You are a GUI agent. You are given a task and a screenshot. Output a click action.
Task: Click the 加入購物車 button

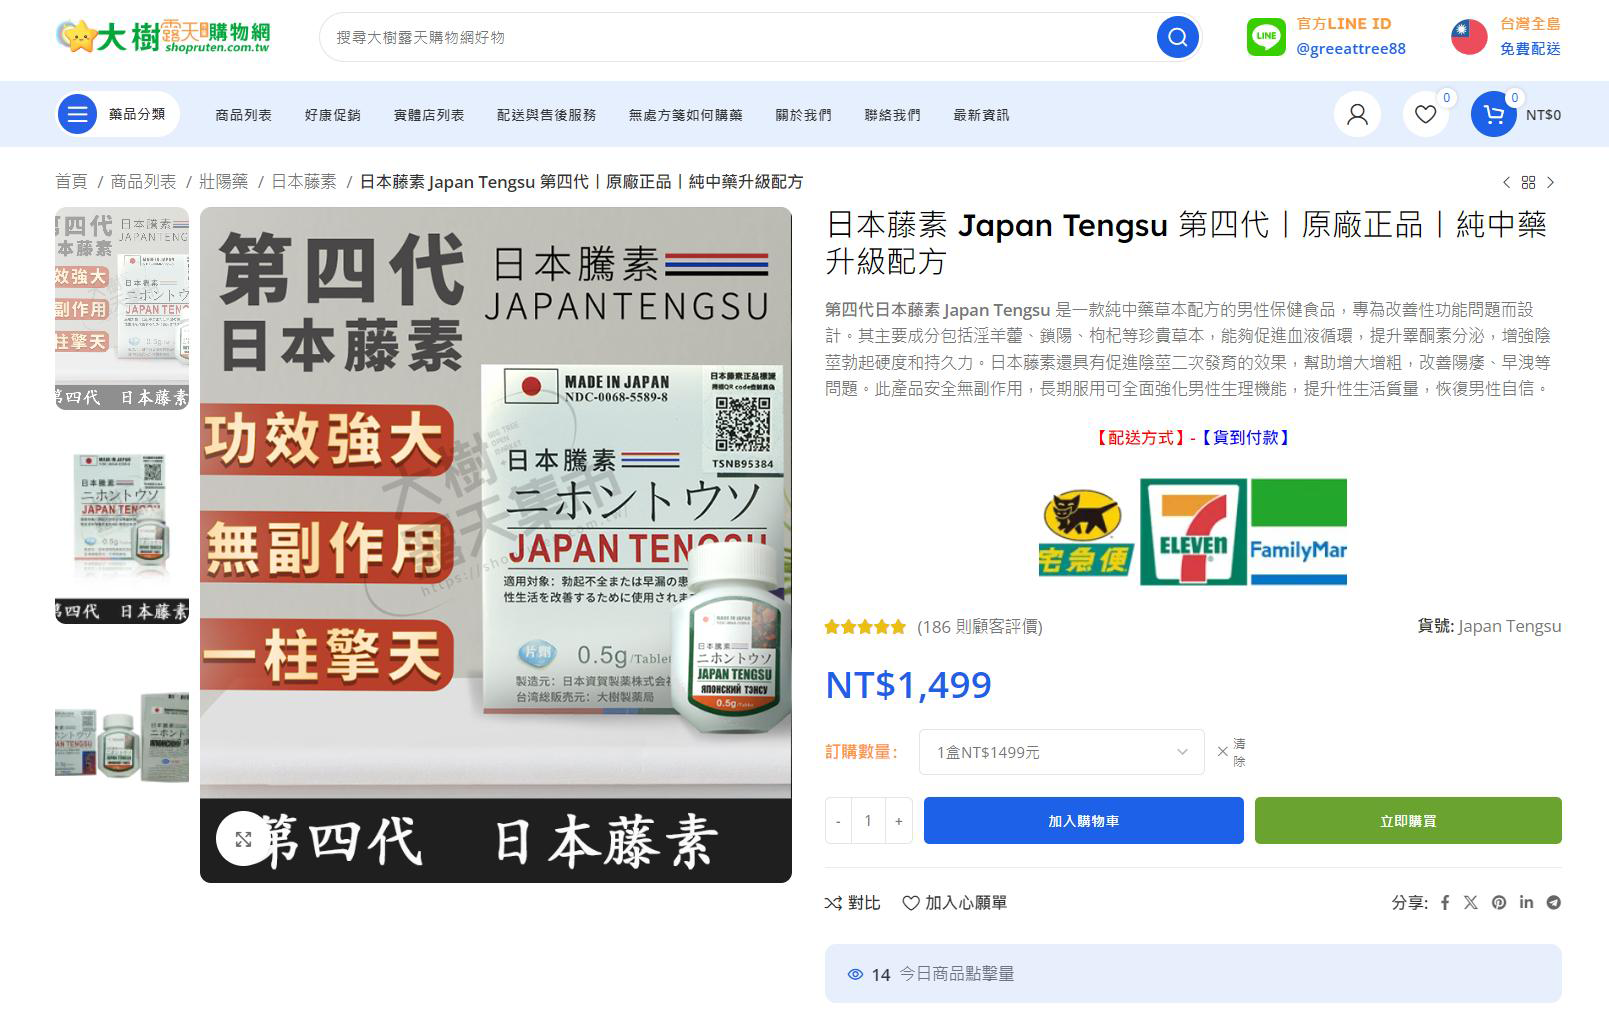tap(1084, 821)
